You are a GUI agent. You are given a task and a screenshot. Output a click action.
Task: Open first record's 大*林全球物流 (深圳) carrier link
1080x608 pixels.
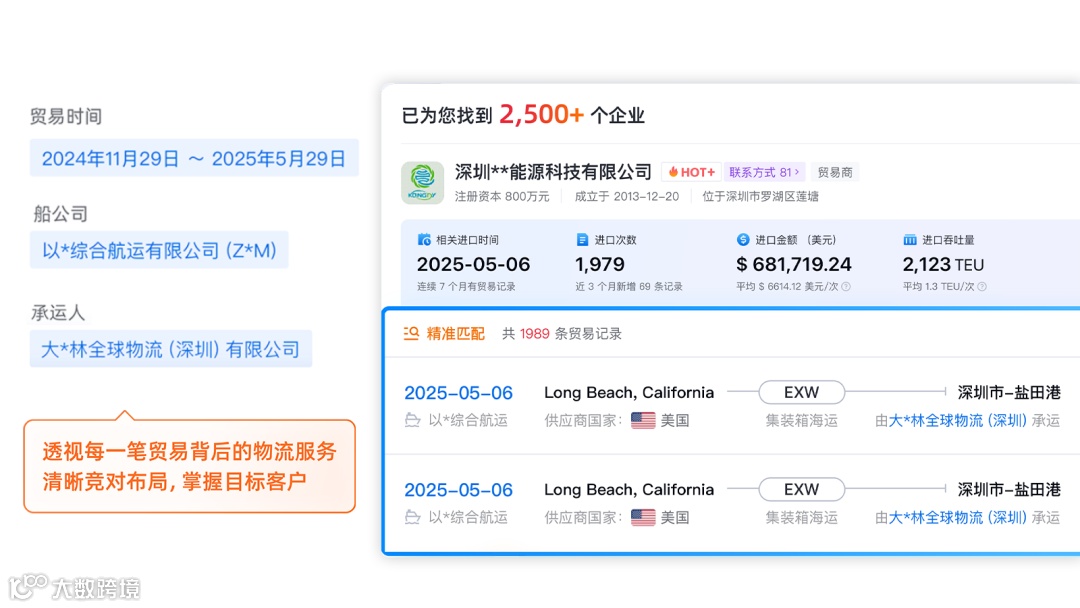[x=958, y=421]
